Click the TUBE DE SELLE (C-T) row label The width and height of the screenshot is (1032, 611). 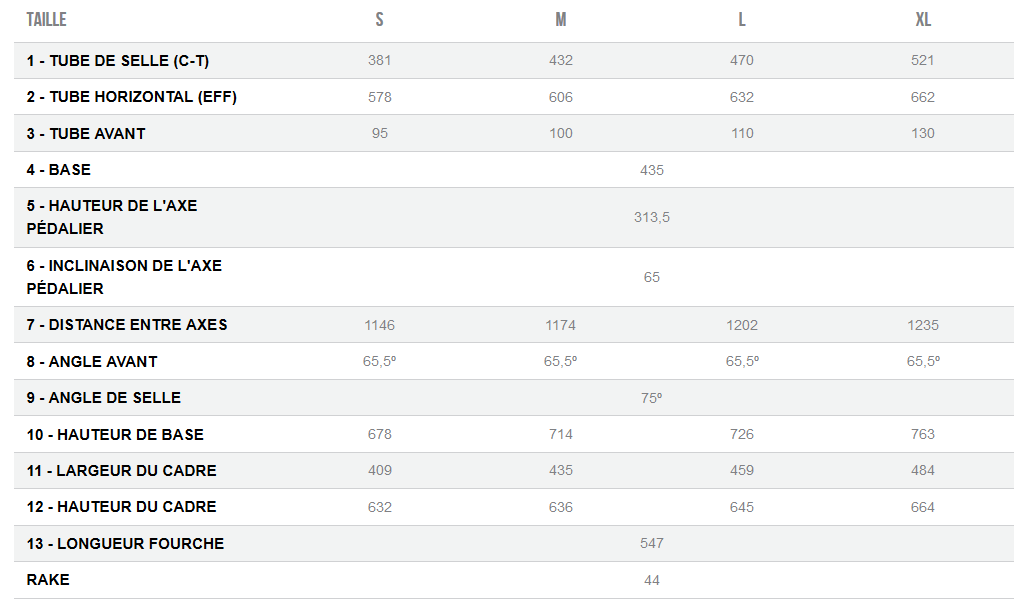[118, 61]
